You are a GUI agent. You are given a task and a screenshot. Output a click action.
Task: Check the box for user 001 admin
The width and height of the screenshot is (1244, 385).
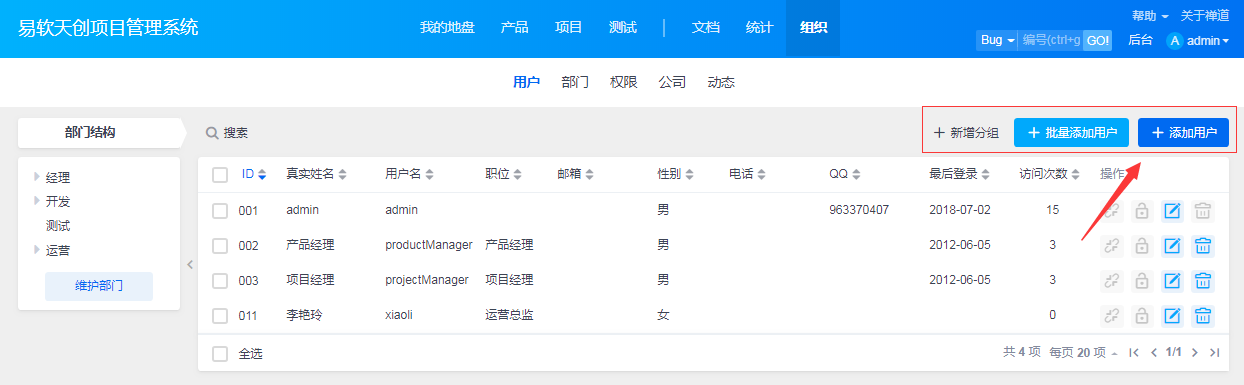point(220,211)
